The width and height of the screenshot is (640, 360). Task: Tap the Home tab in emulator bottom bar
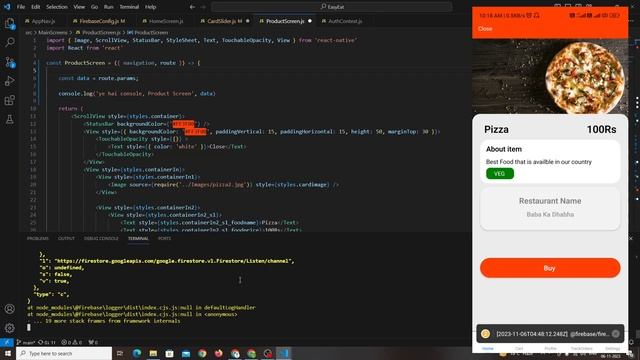point(488,348)
